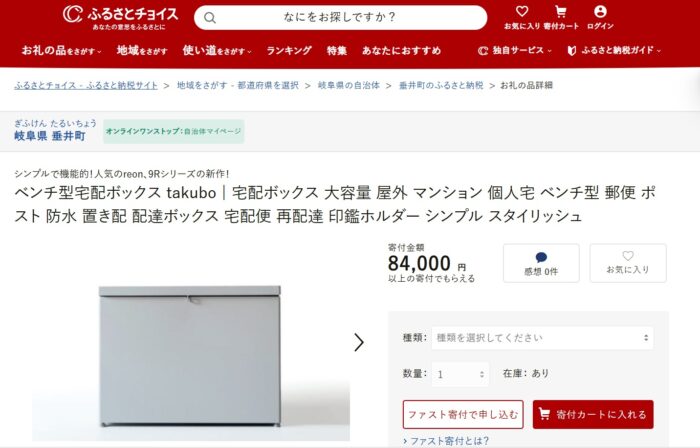
Task: Follow 岐阜県の自治体 breadcrumb link
Action: coord(349,85)
